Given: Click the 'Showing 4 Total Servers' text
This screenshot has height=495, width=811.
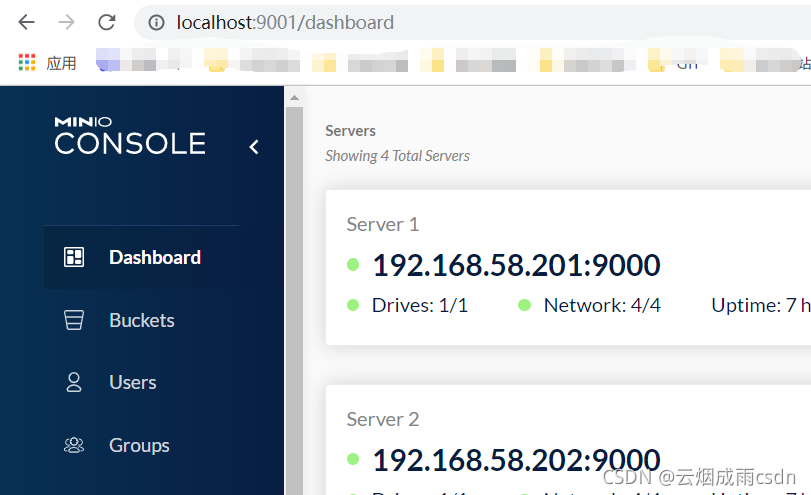Looking at the screenshot, I should click(397, 156).
